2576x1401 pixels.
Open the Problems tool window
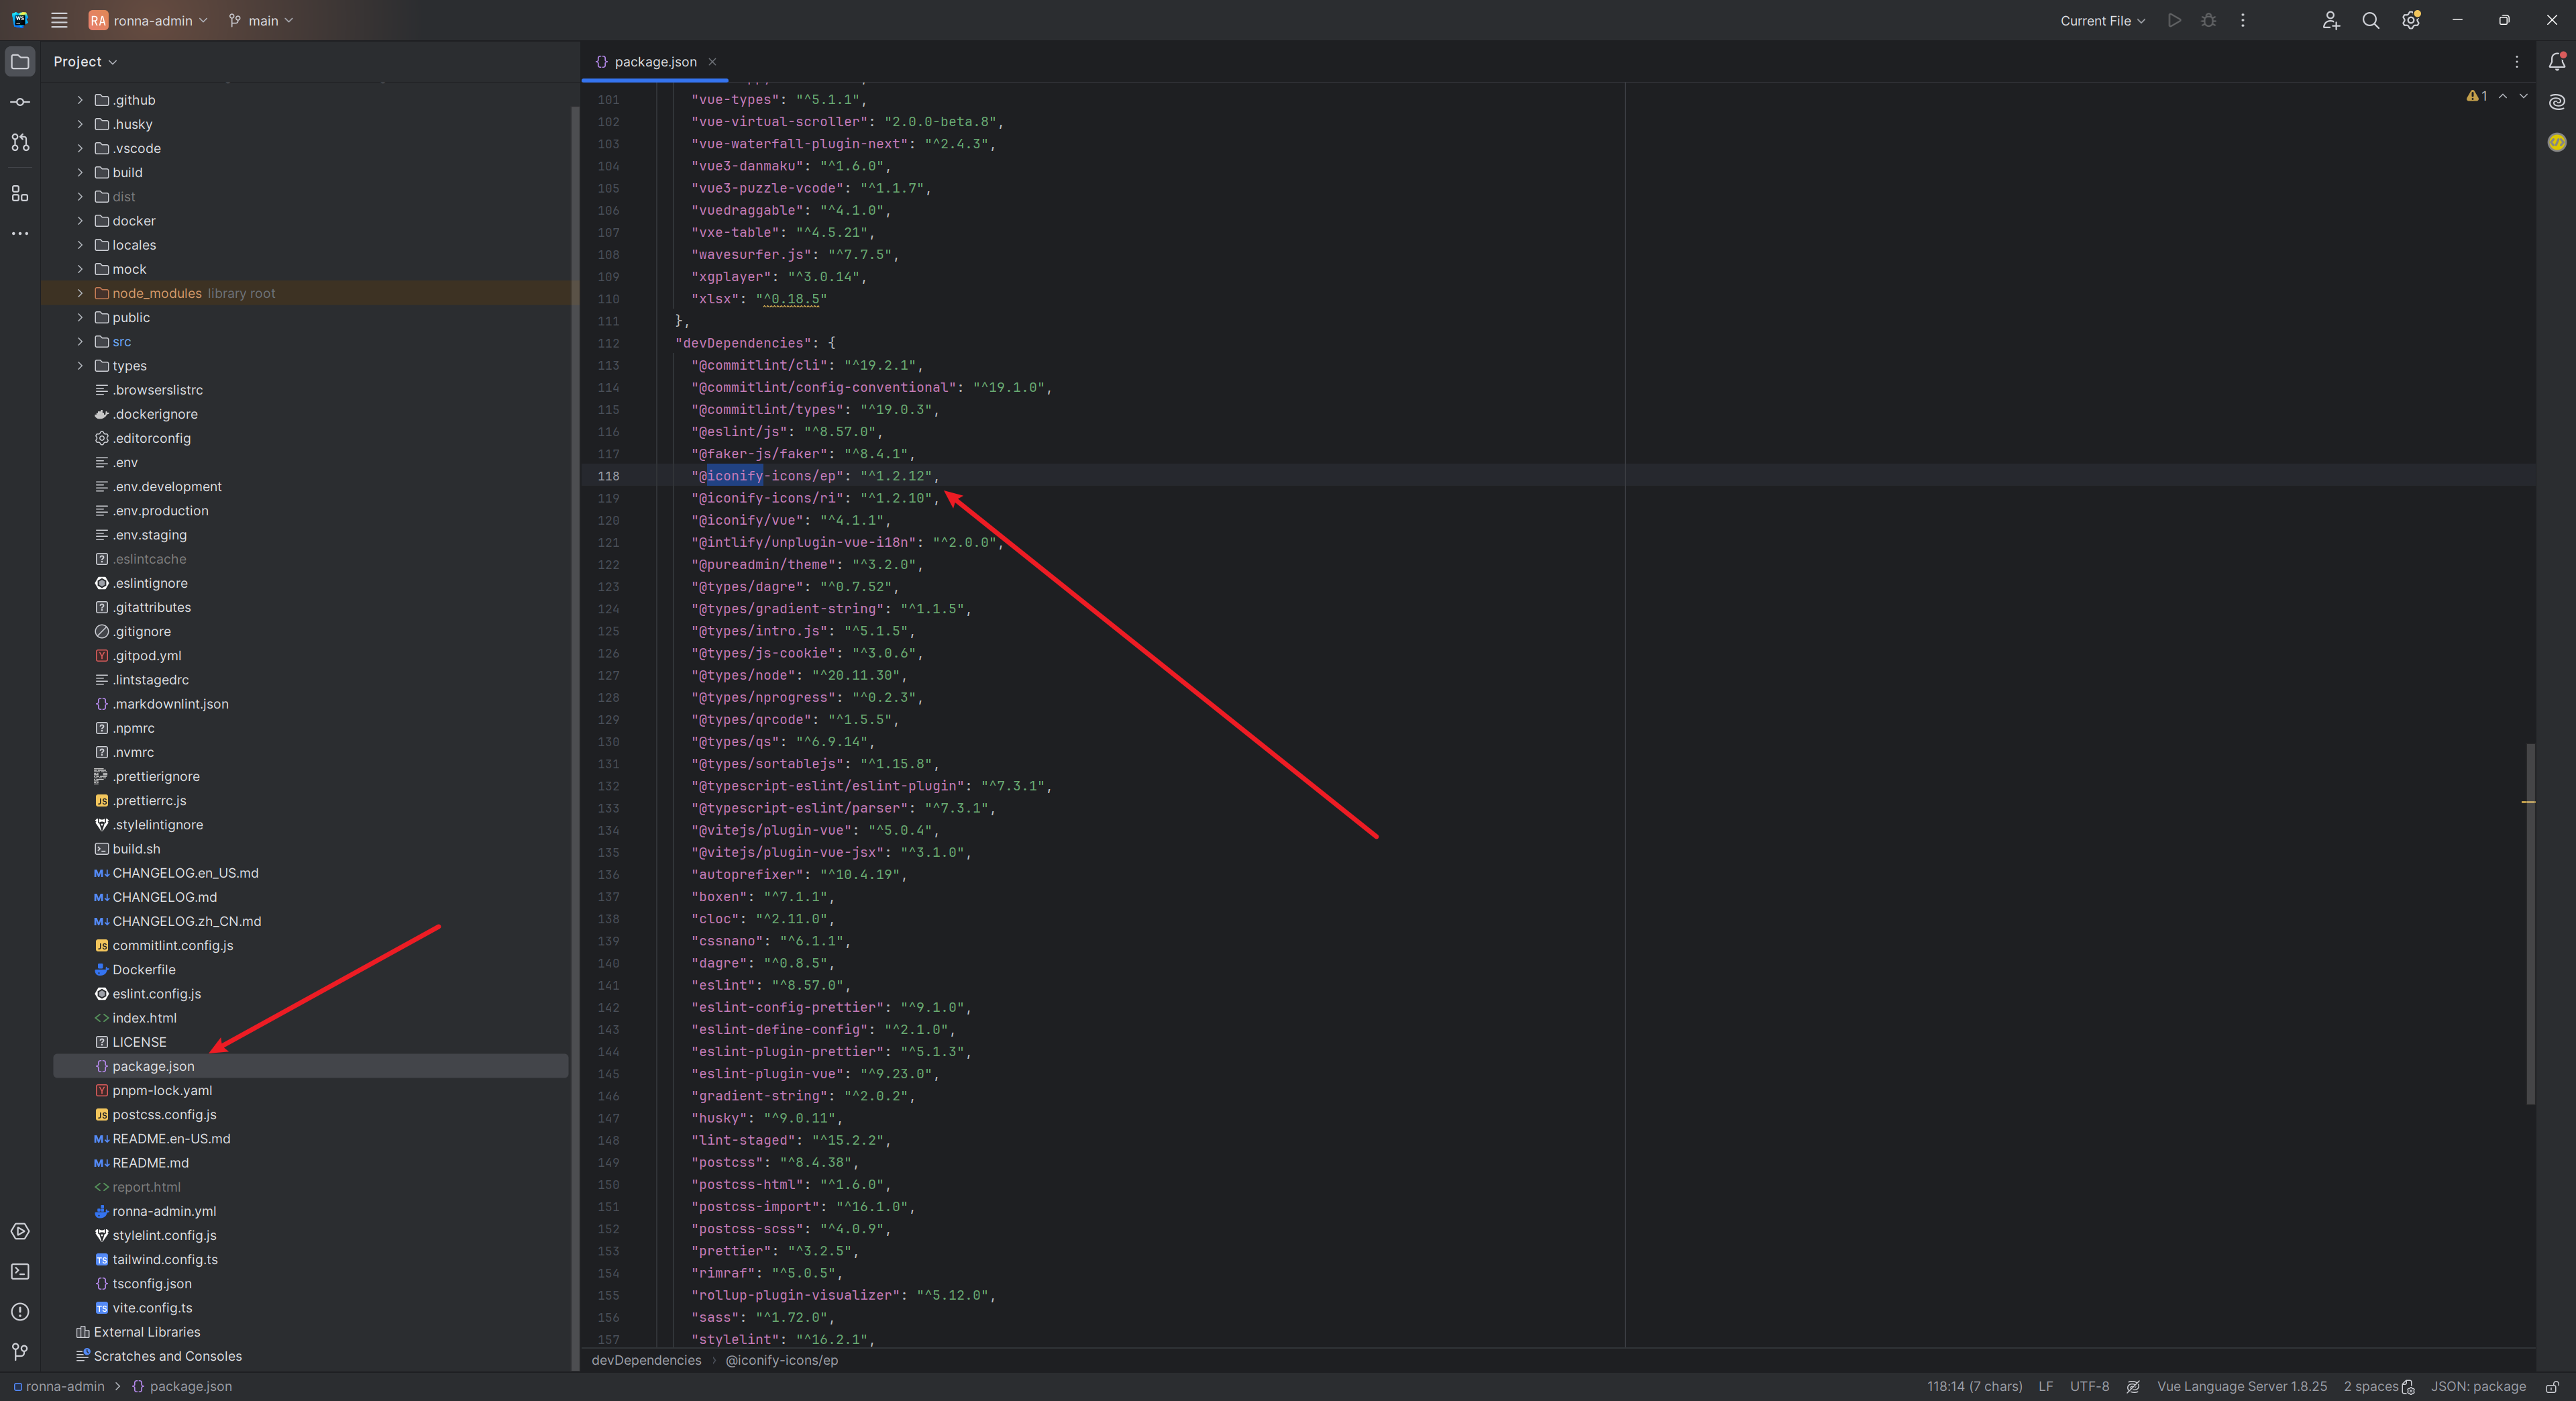(x=20, y=1311)
